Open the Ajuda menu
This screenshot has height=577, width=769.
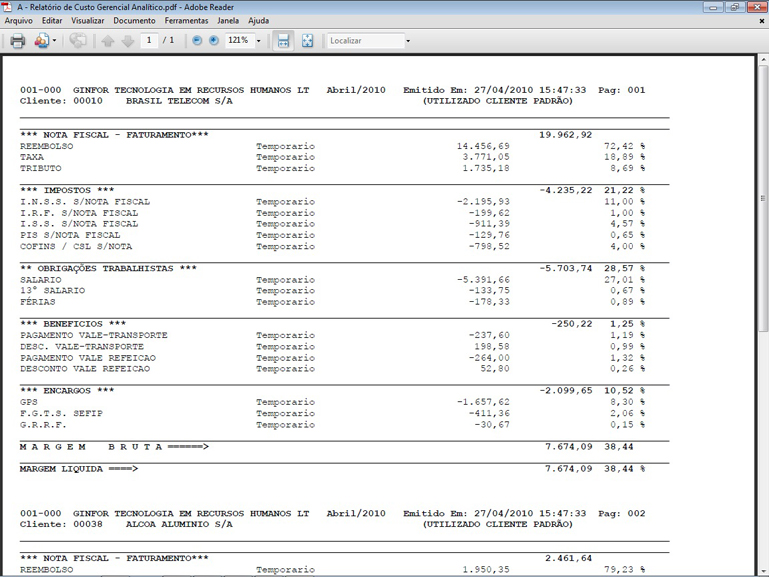point(258,21)
